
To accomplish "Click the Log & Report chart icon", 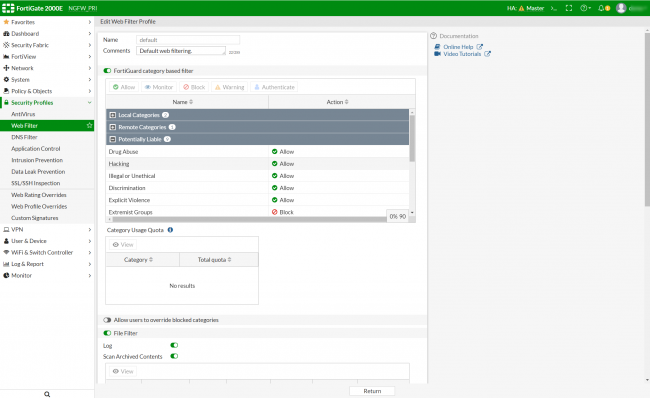I will [6, 264].
